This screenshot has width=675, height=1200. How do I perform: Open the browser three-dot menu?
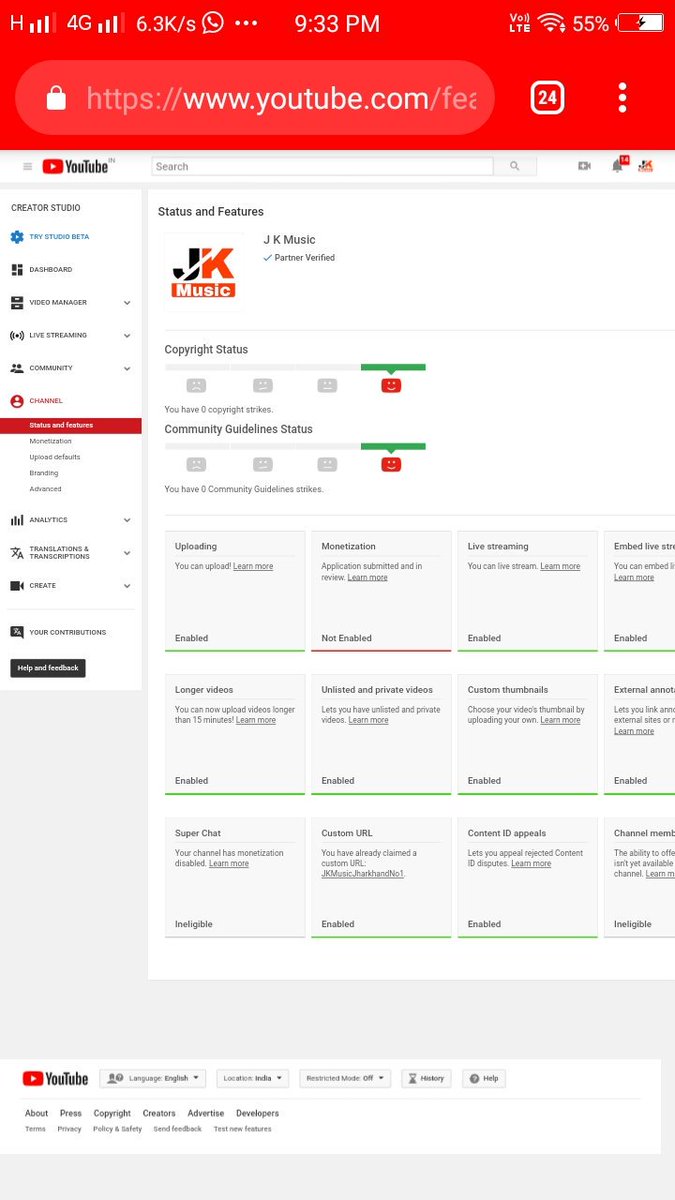(x=622, y=97)
